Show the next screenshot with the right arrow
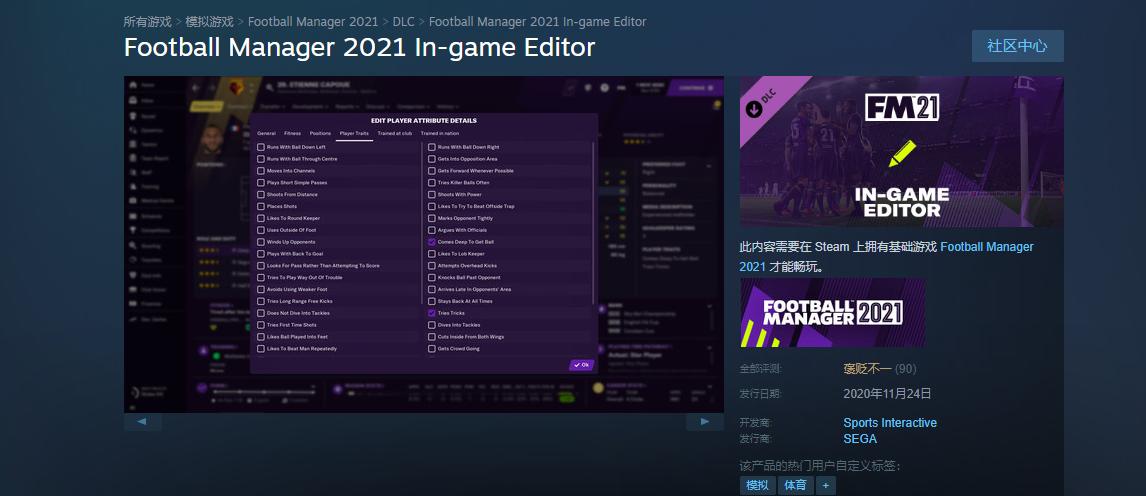1146x496 pixels. 705,421
